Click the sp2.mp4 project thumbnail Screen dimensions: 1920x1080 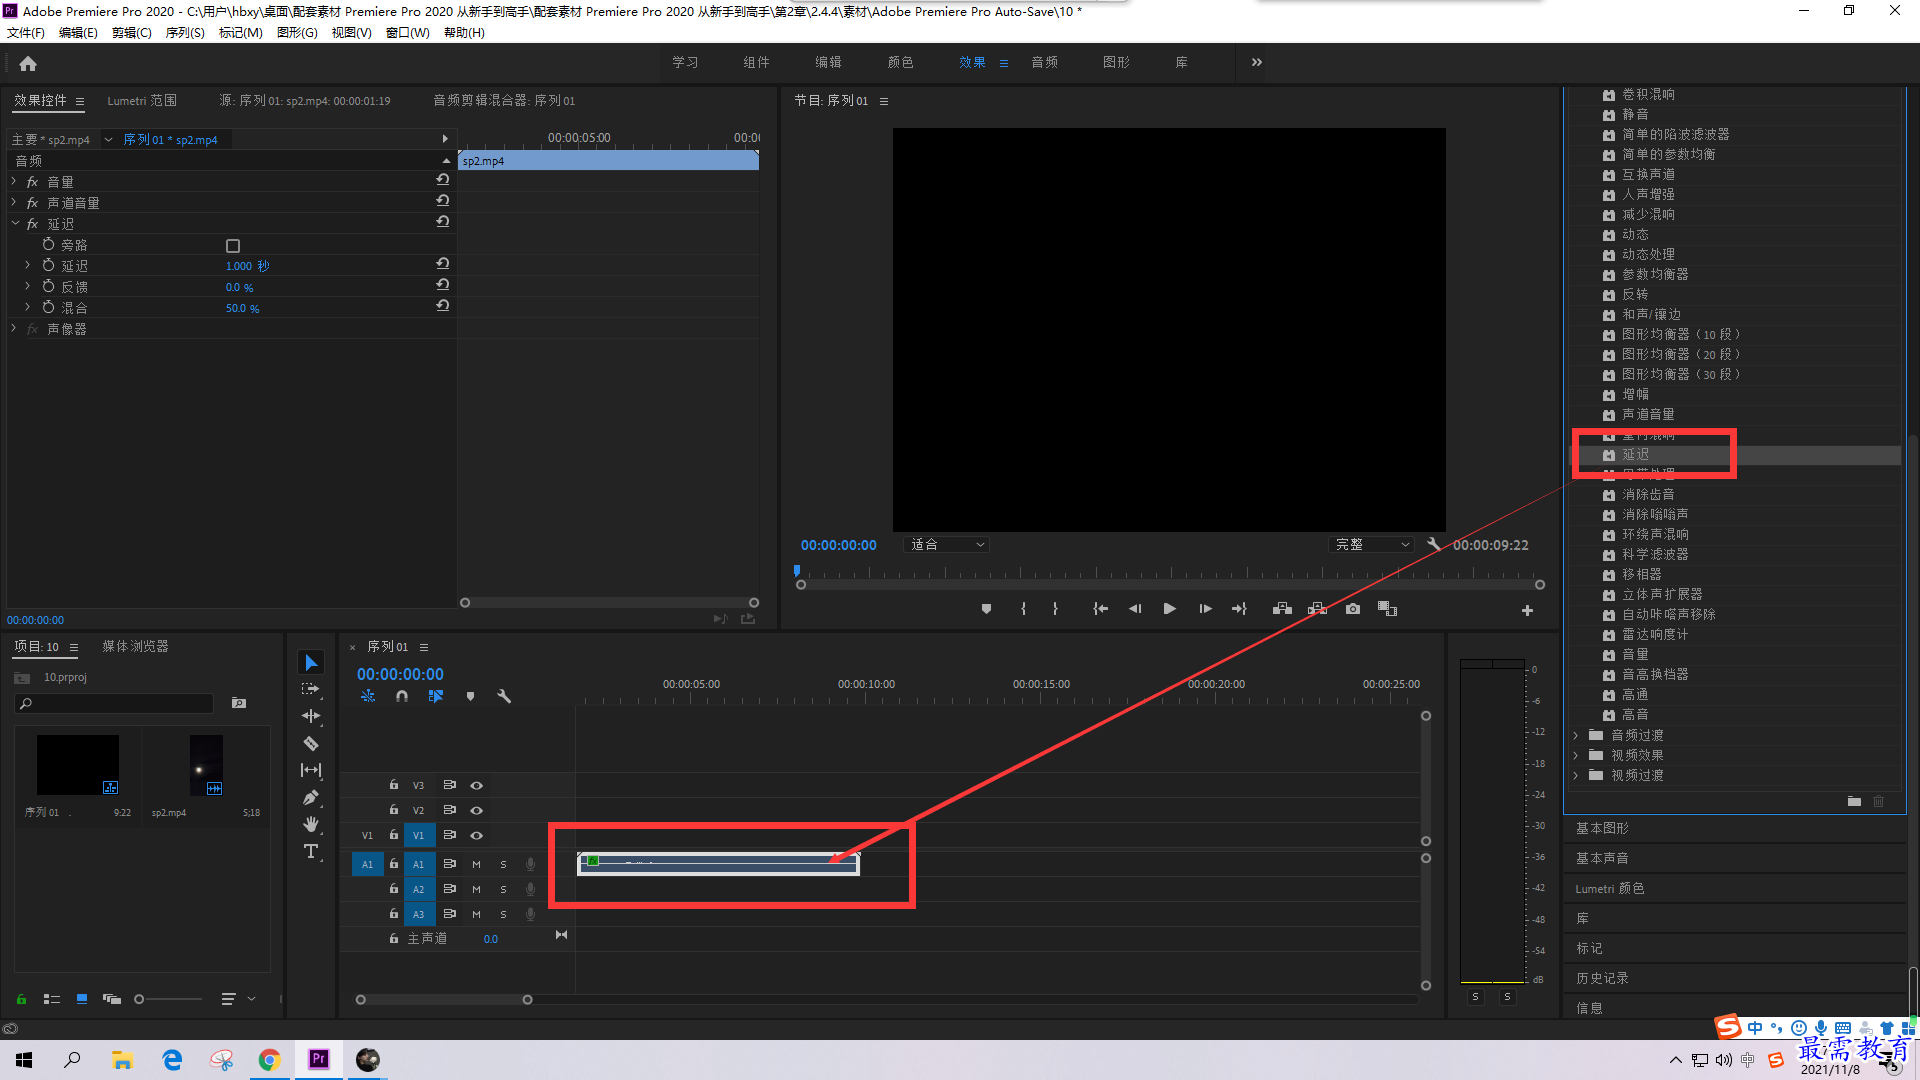[206, 765]
